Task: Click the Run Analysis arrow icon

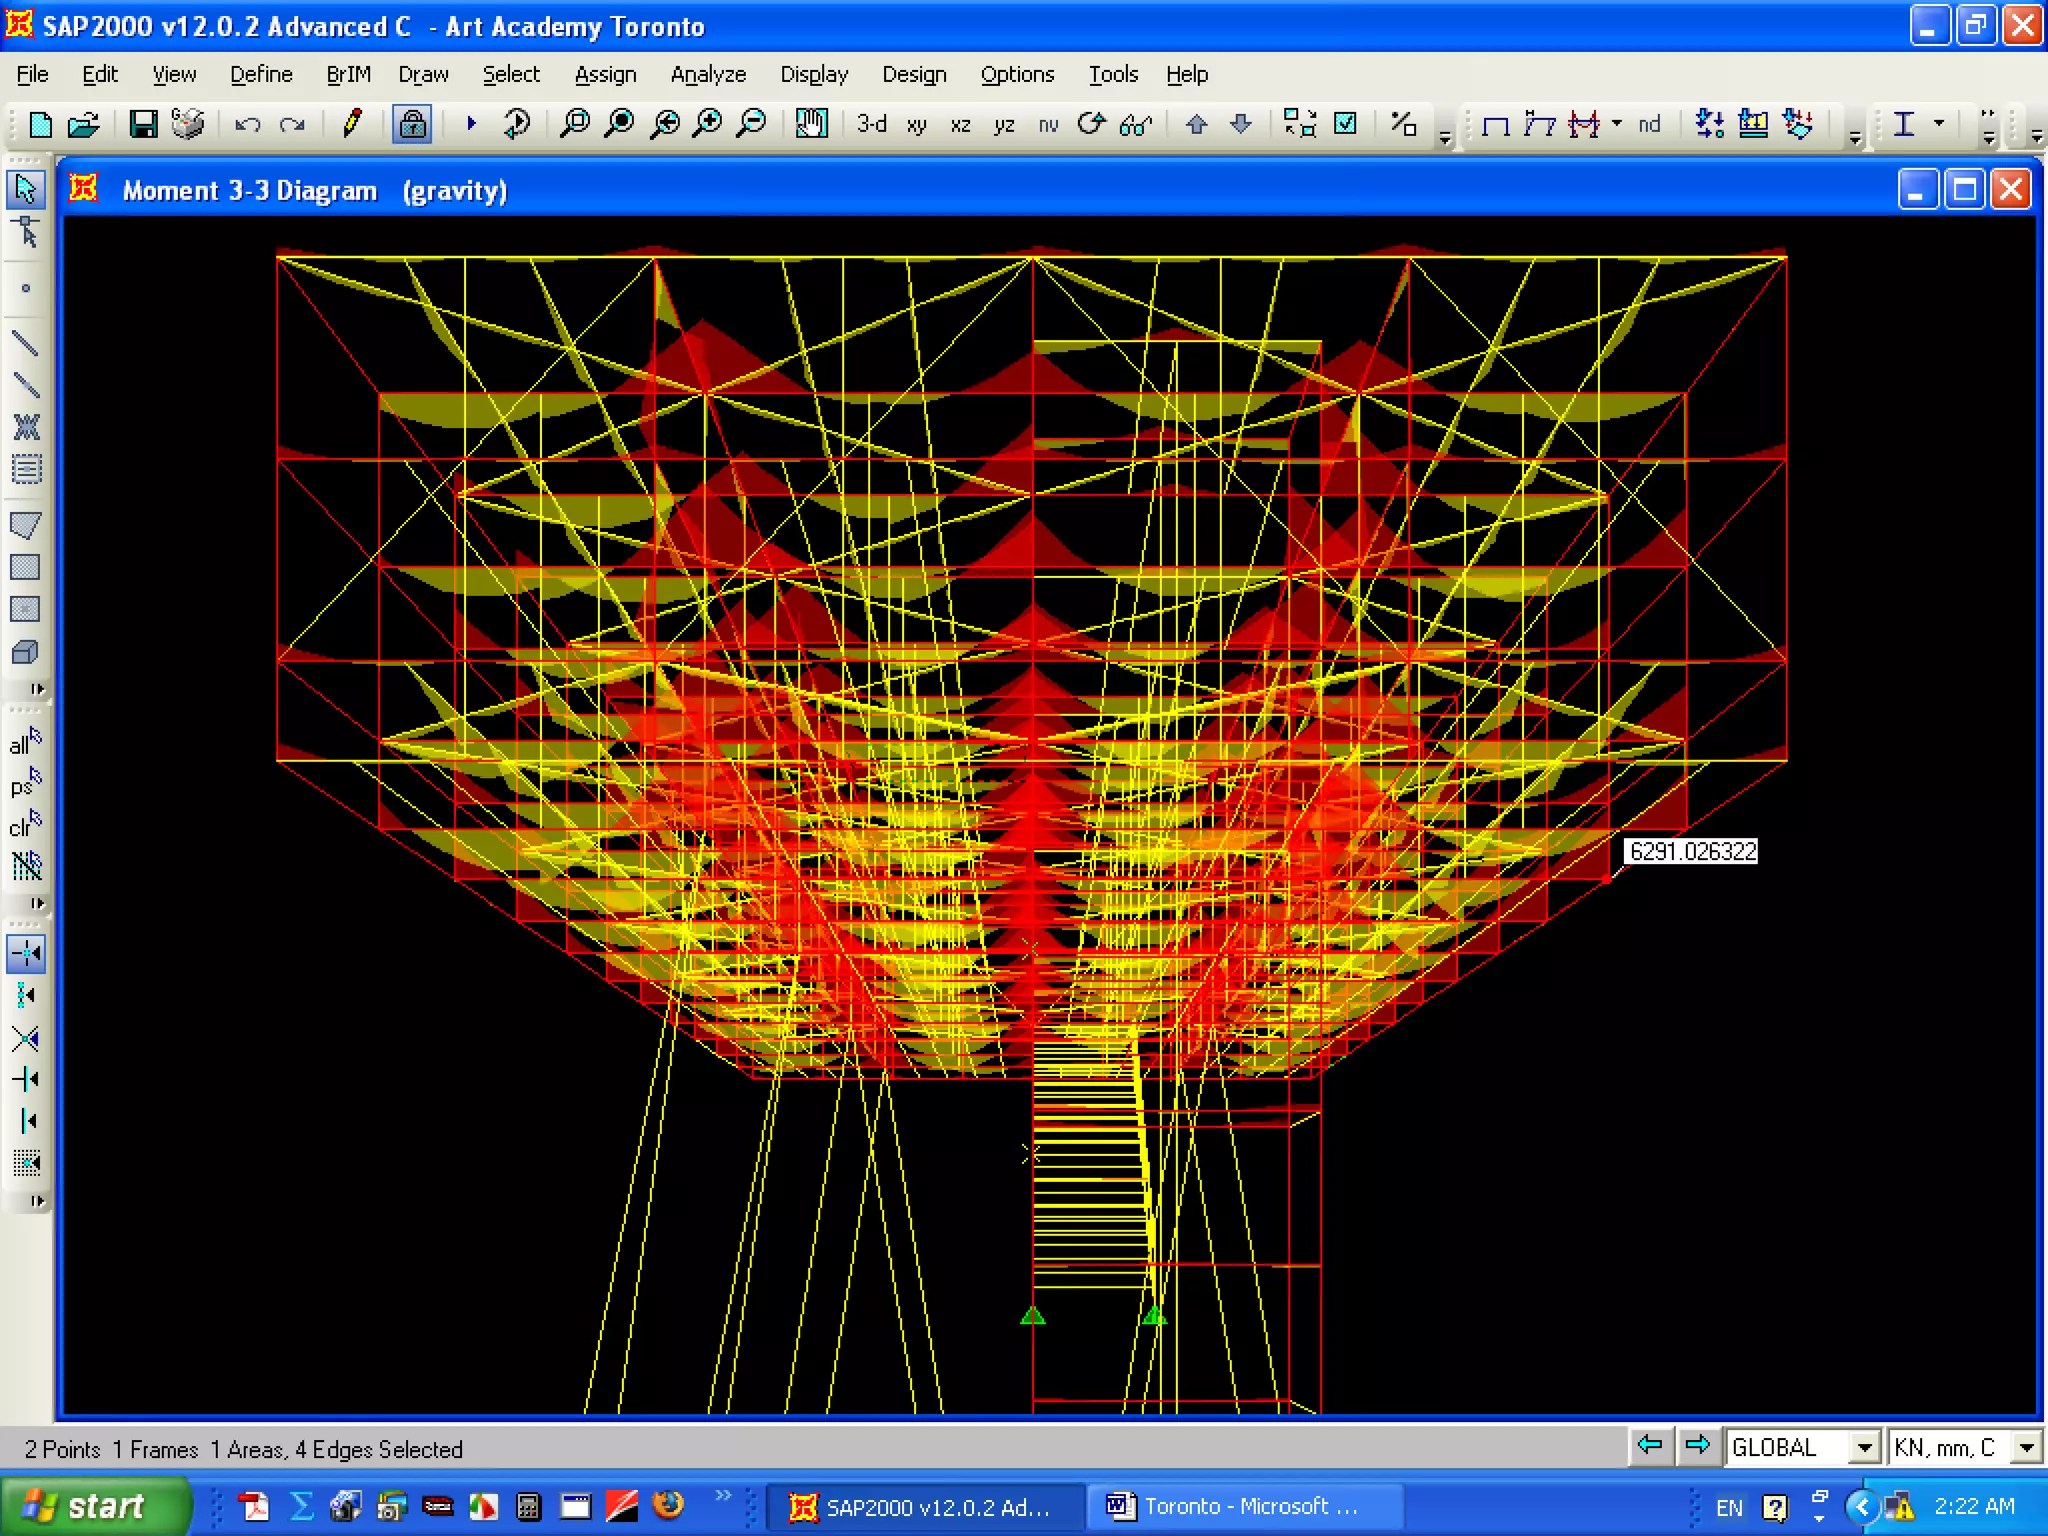Action: pyautogui.click(x=471, y=124)
